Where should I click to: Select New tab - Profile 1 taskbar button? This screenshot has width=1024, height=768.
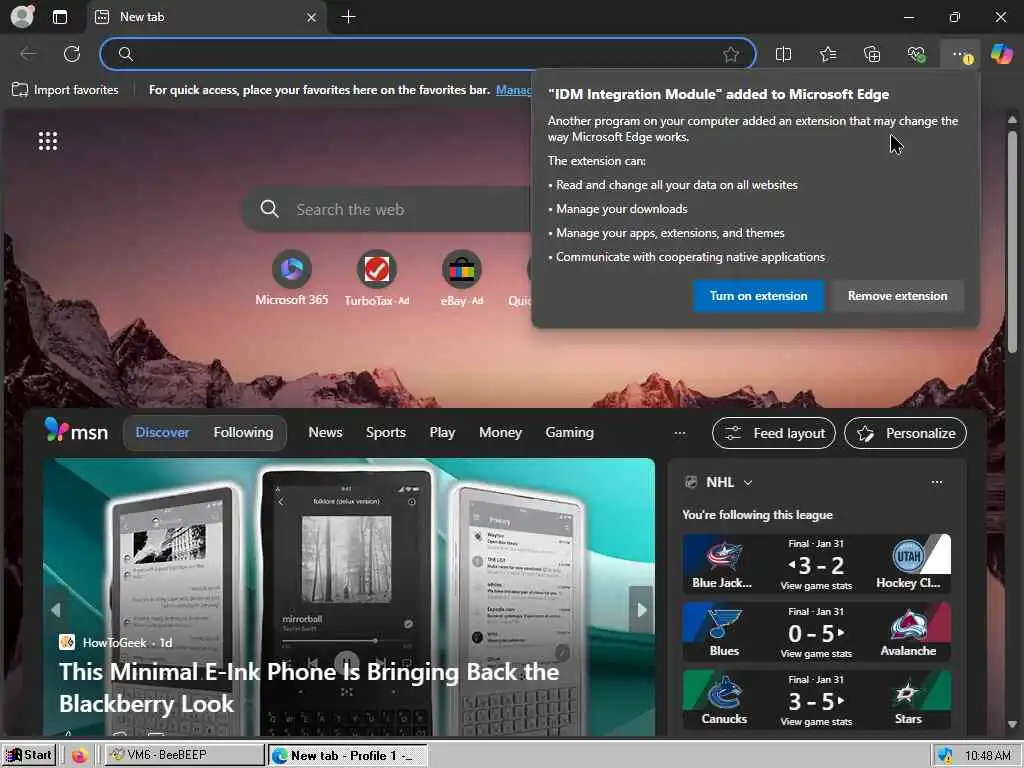(347, 756)
